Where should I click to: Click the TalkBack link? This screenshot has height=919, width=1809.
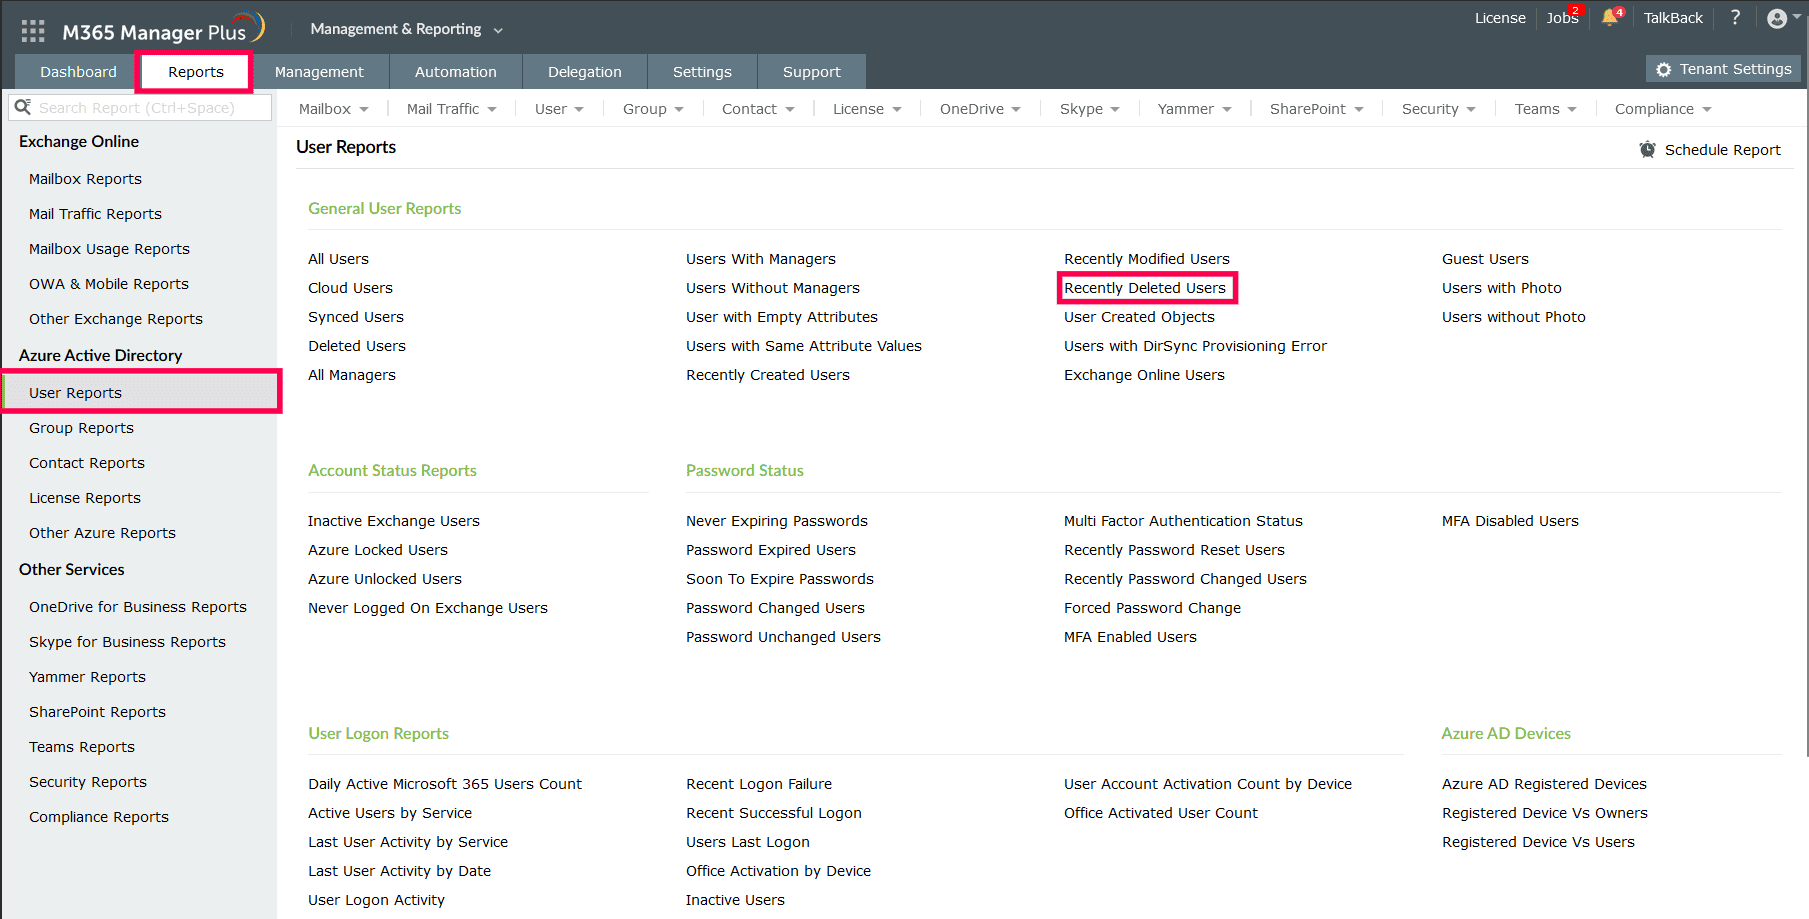click(1673, 18)
